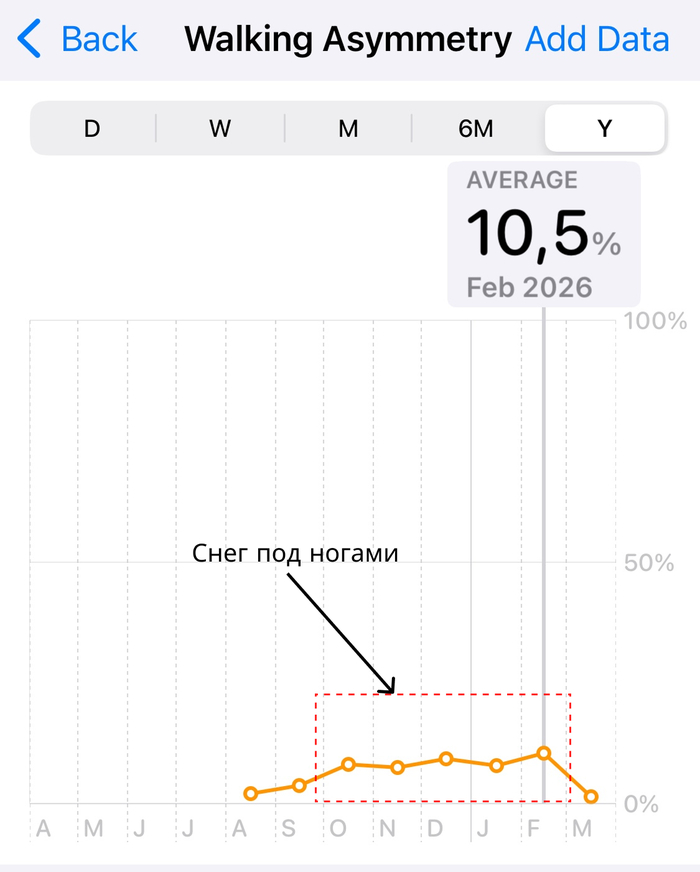
Task: Tap the 100% y-axis label
Action: point(655,322)
